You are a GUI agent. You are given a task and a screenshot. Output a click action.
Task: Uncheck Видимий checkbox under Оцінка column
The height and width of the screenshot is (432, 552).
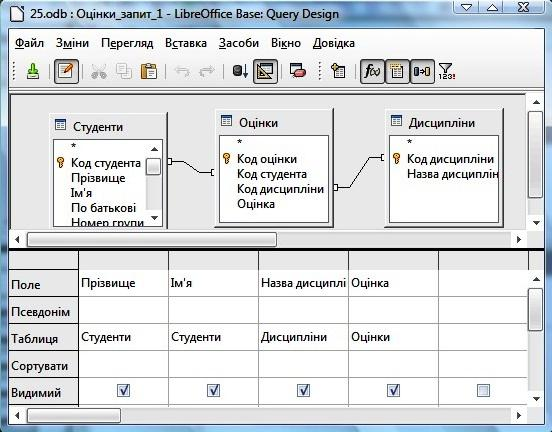[393, 390]
